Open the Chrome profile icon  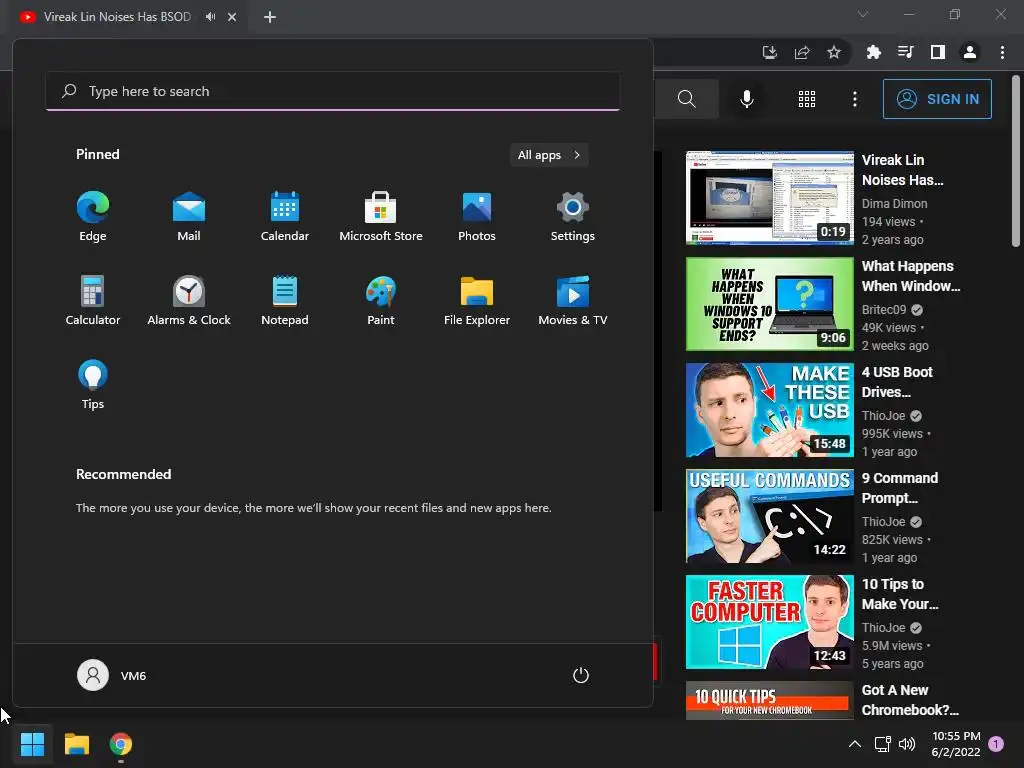(970, 52)
